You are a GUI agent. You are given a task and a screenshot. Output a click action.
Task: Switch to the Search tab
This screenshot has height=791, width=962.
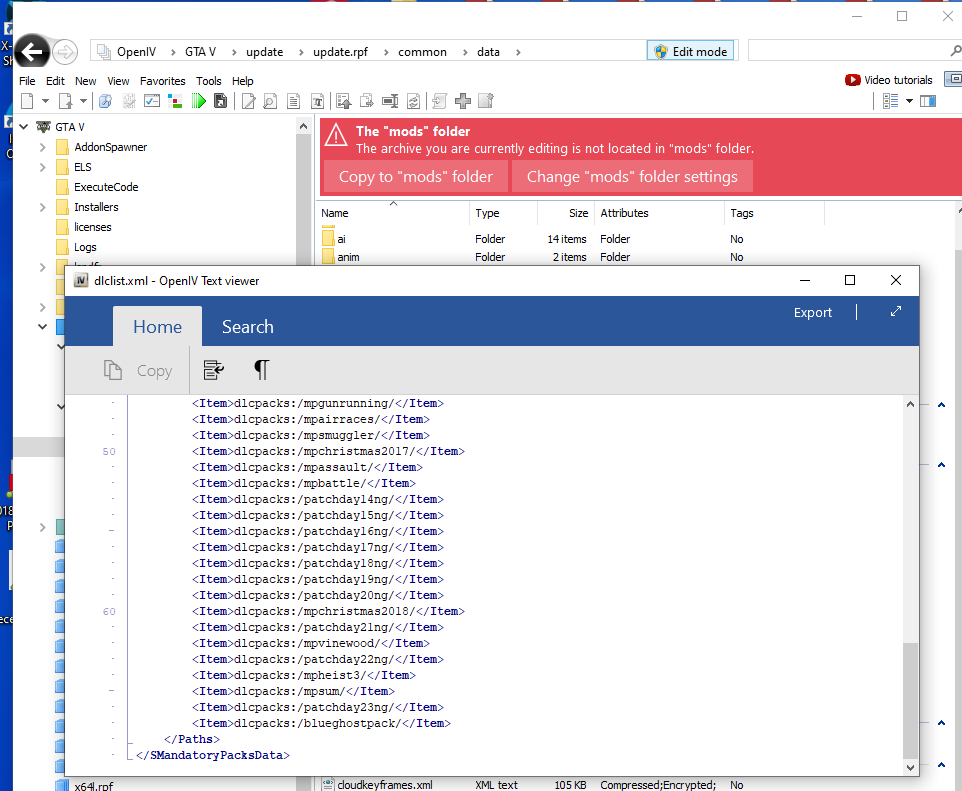[247, 327]
